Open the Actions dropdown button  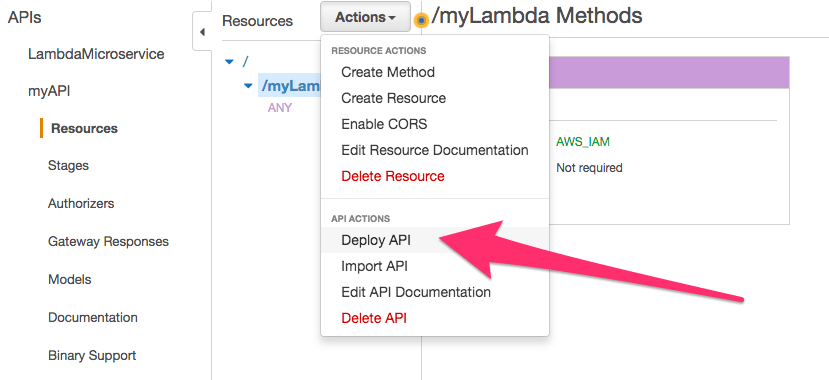[365, 17]
